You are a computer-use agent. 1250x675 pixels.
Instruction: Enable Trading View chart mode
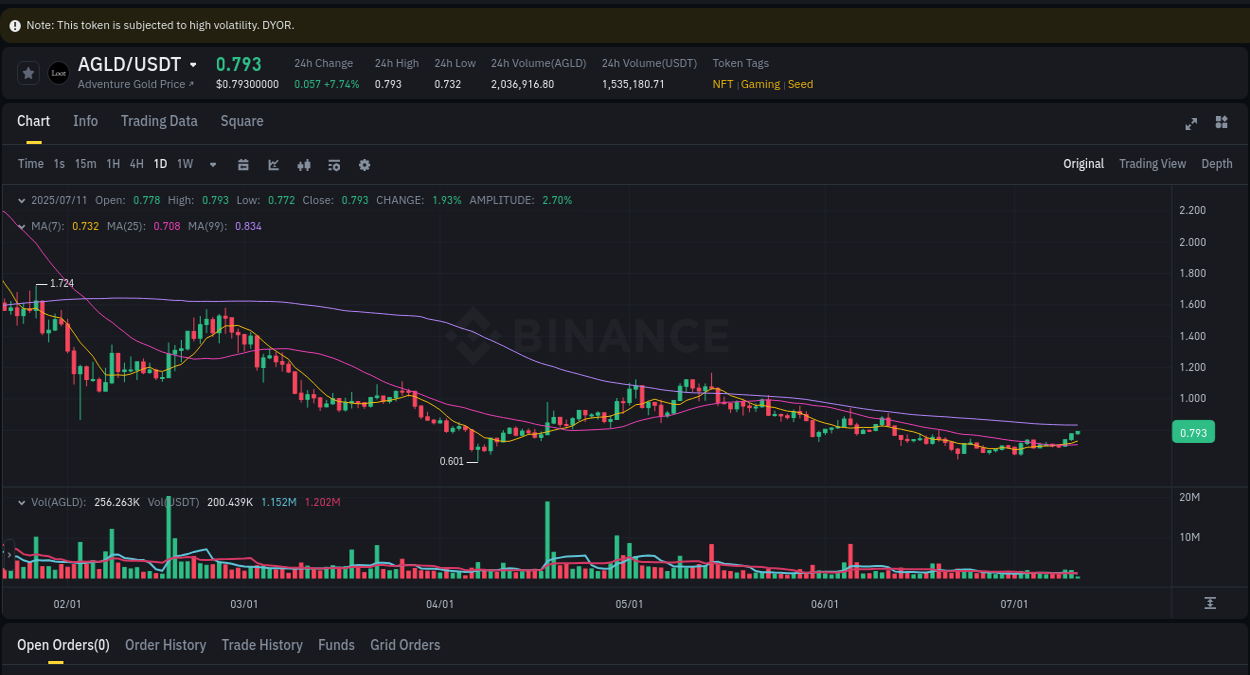(1152, 163)
